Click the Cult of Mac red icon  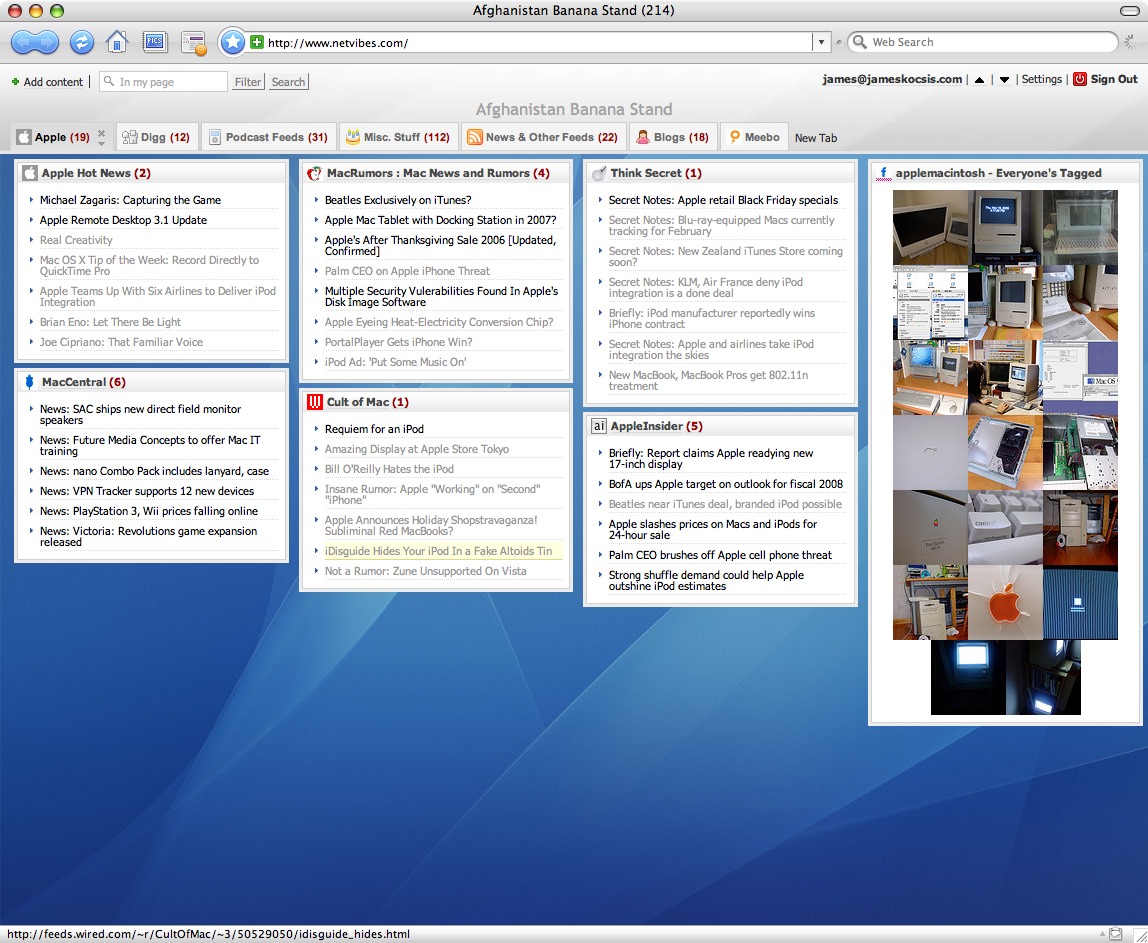tap(315, 402)
